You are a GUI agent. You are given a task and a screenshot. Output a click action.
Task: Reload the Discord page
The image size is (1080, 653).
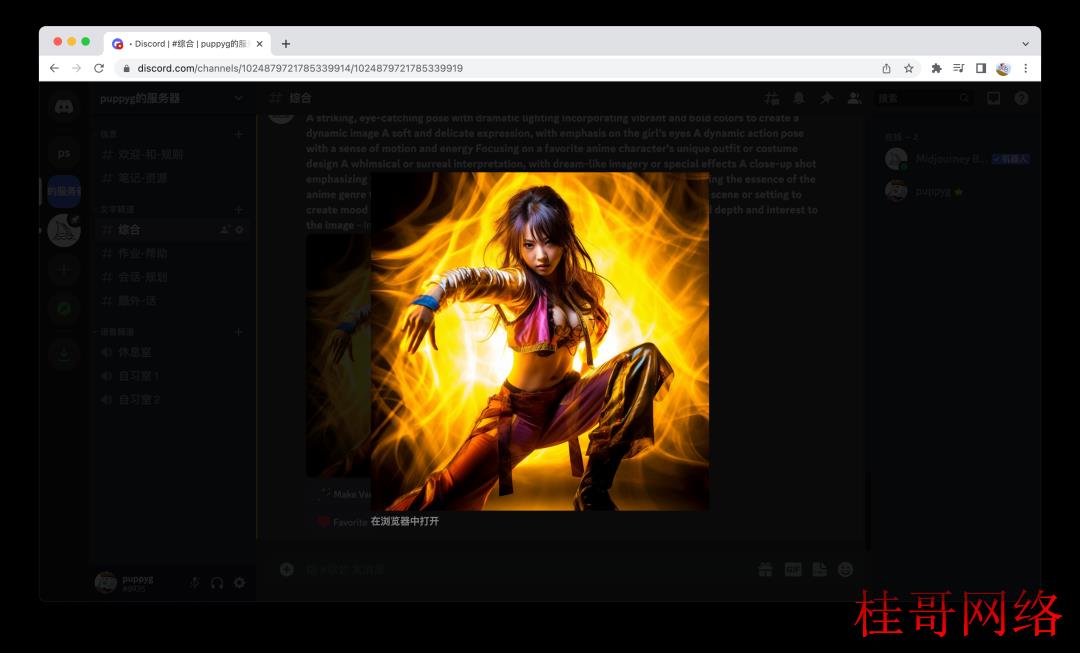99,68
